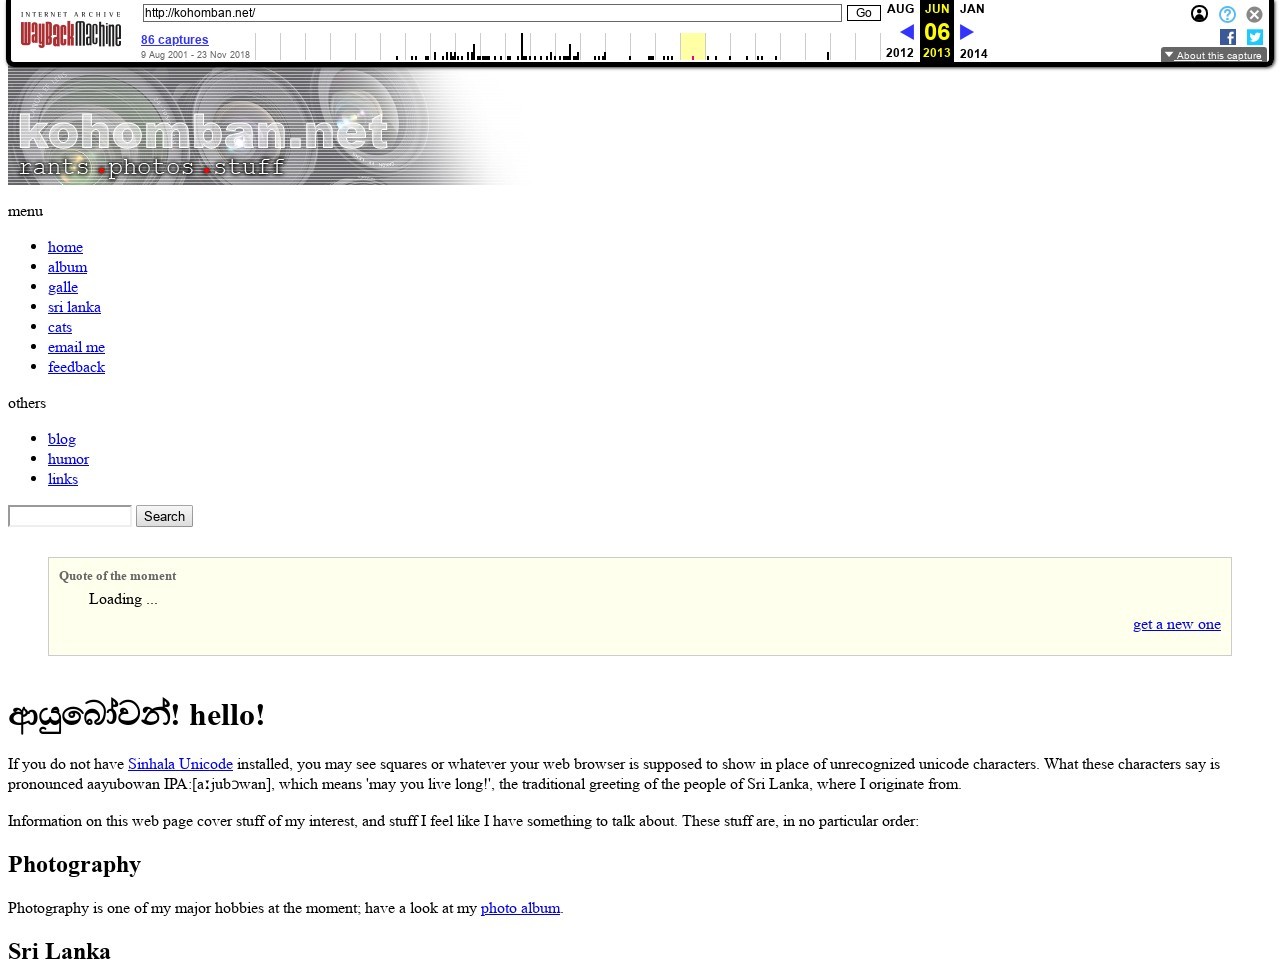The width and height of the screenshot is (1280, 960).
Task: Select the highlighted 2013 timeline segment
Action: pyautogui.click(x=692, y=46)
